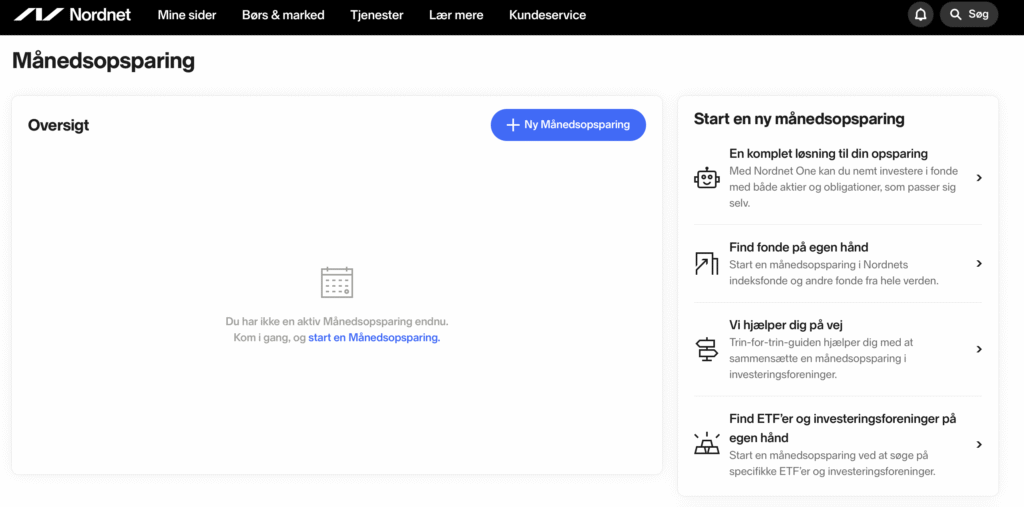
Task: Expand the 'Vi hjælper dig på vej' chevron
Action: pos(979,350)
